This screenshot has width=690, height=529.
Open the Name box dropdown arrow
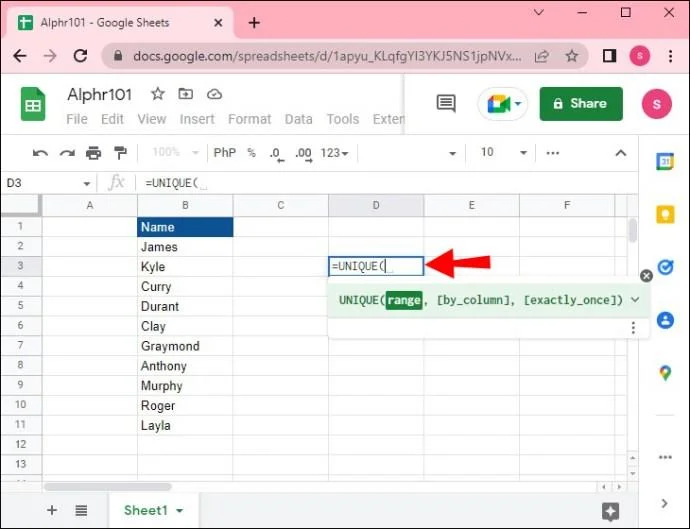pos(87,184)
